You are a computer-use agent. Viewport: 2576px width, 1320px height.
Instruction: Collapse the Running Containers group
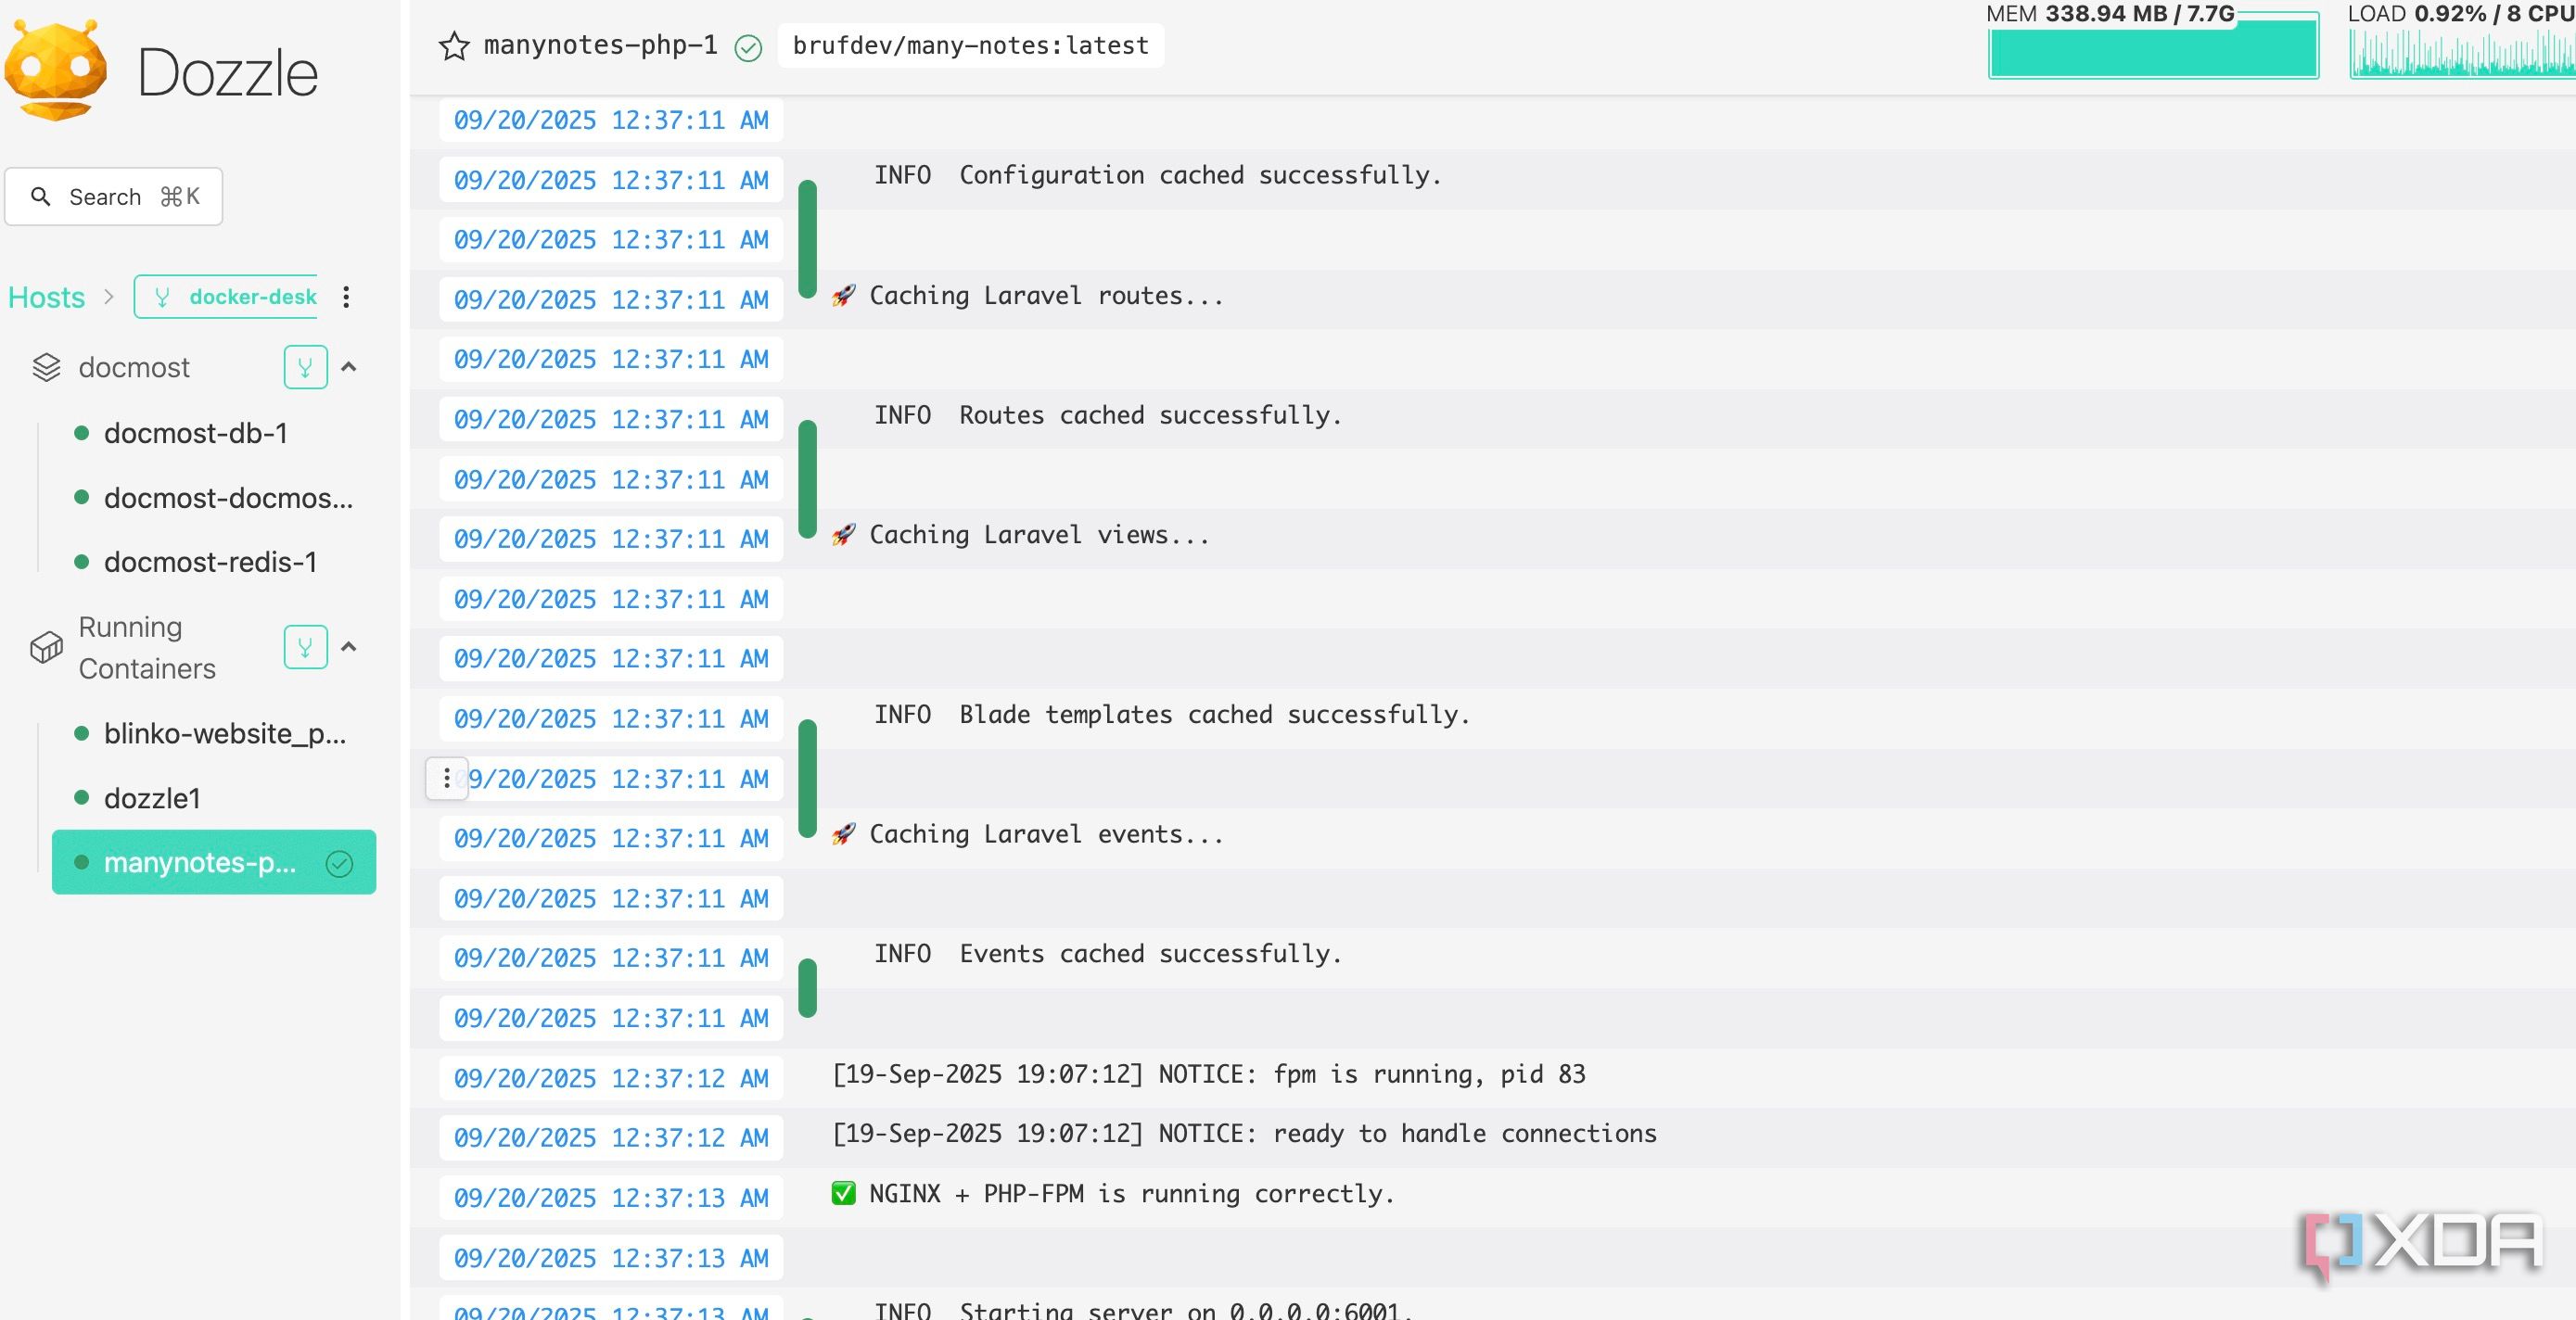349,647
